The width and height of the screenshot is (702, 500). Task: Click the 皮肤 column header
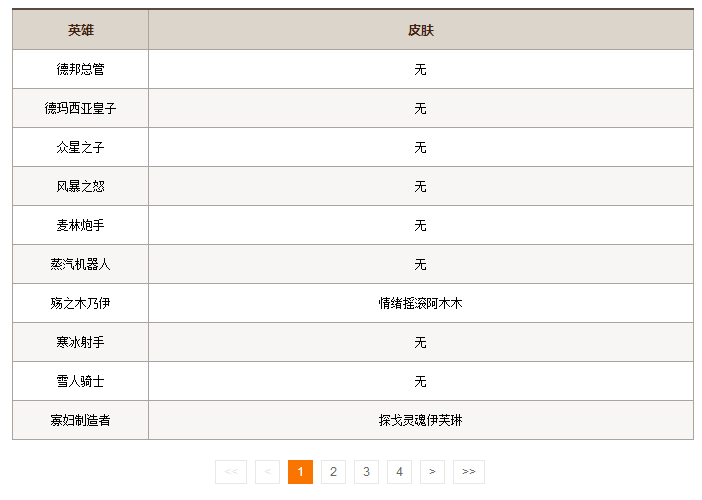[x=420, y=30]
